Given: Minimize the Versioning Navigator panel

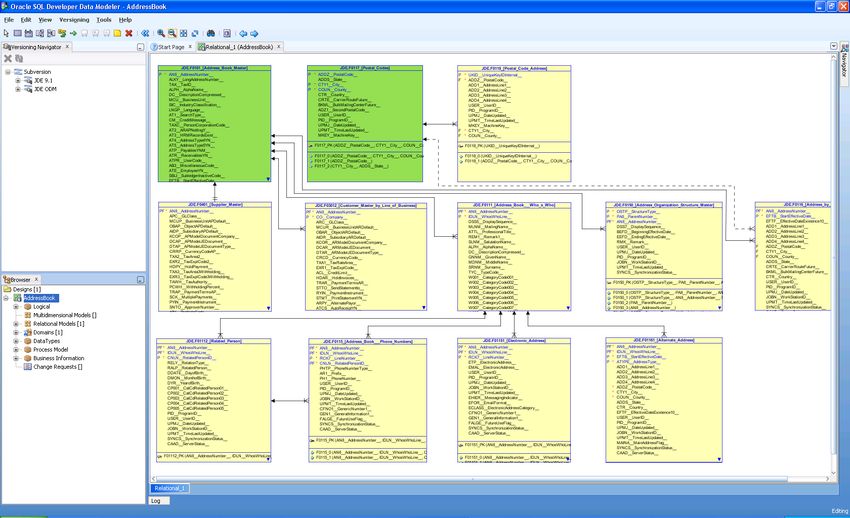Looking at the screenshot, I should point(140,48).
